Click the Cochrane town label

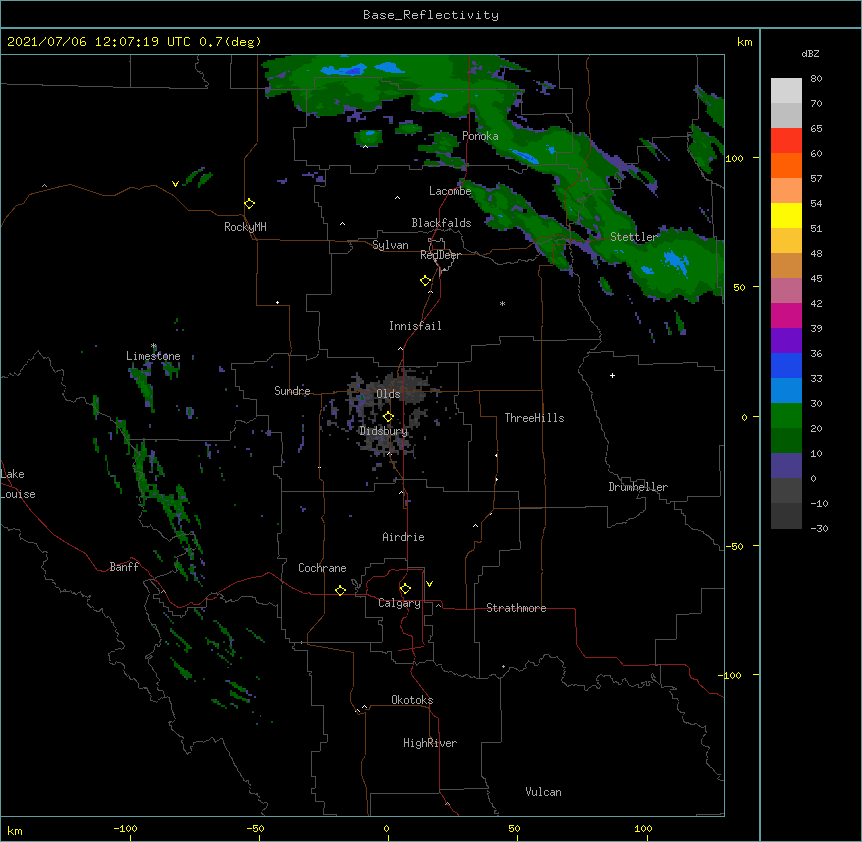[322, 568]
